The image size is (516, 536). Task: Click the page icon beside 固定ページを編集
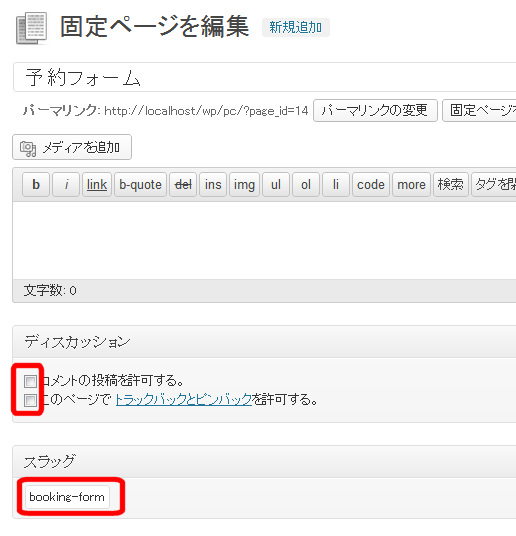(x=31, y=28)
